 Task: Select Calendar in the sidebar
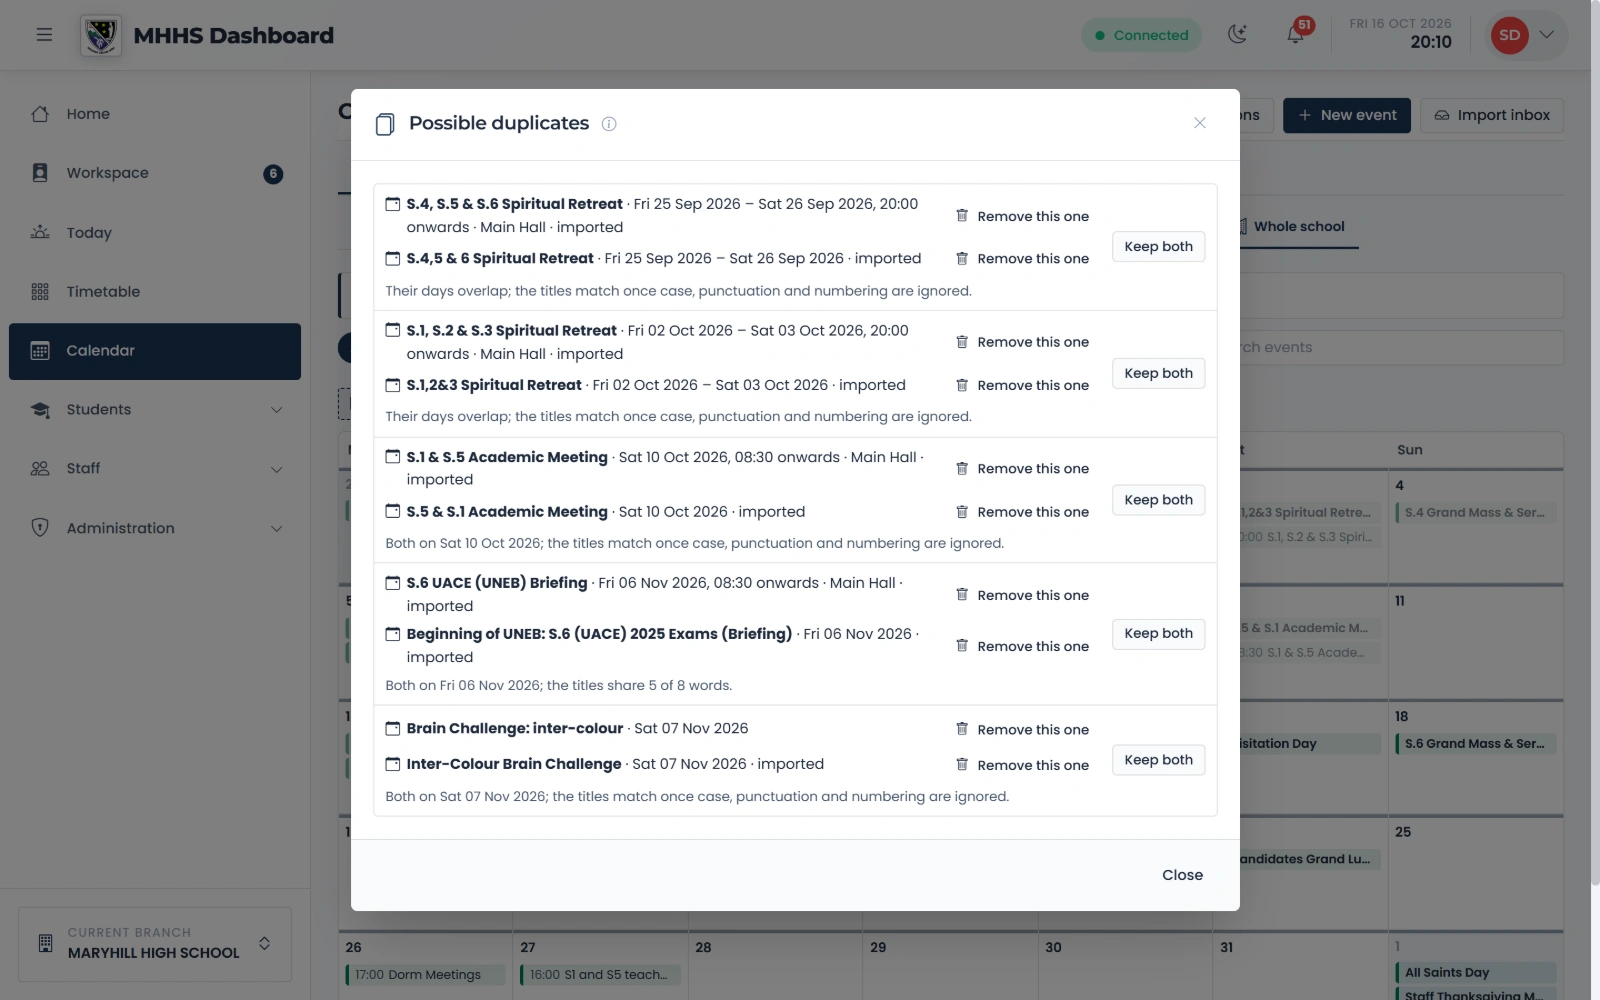point(155,351)
